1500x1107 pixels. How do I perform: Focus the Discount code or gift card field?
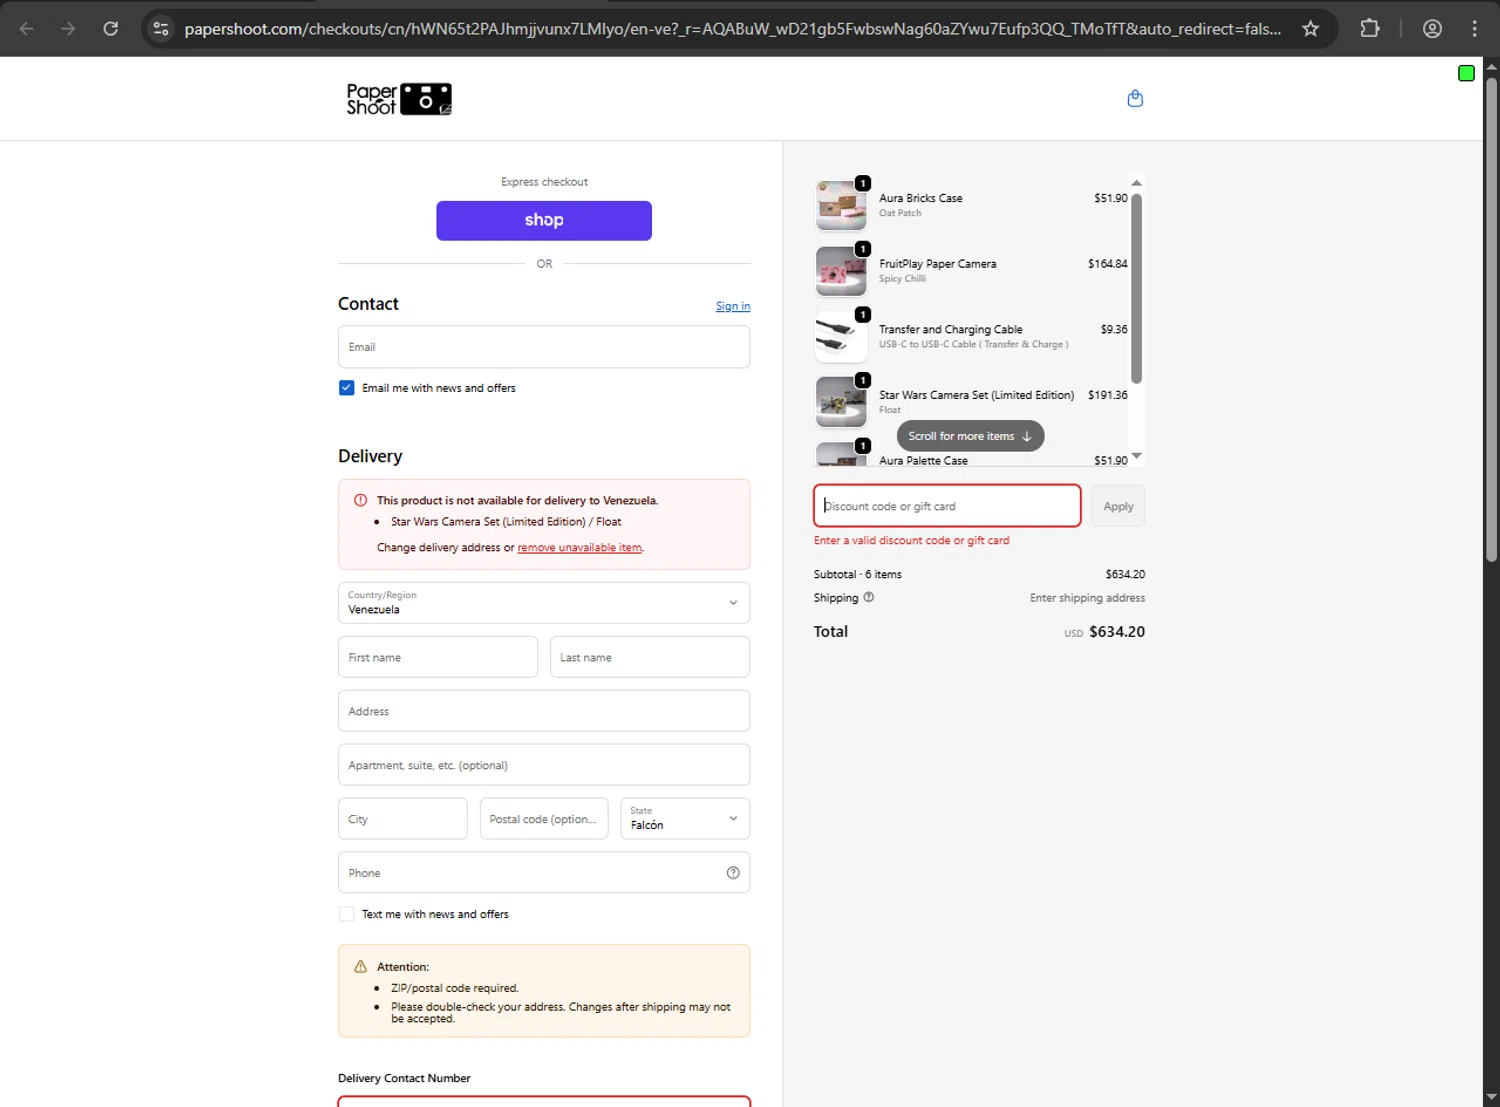click(947, 506)
